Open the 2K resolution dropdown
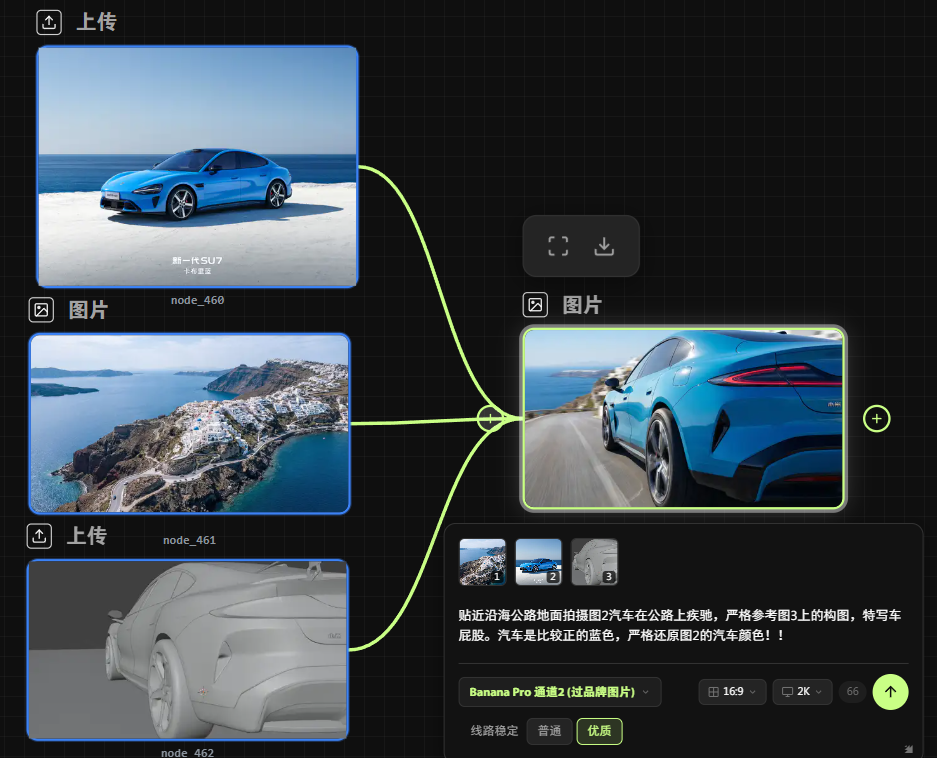 pos(802,692)
